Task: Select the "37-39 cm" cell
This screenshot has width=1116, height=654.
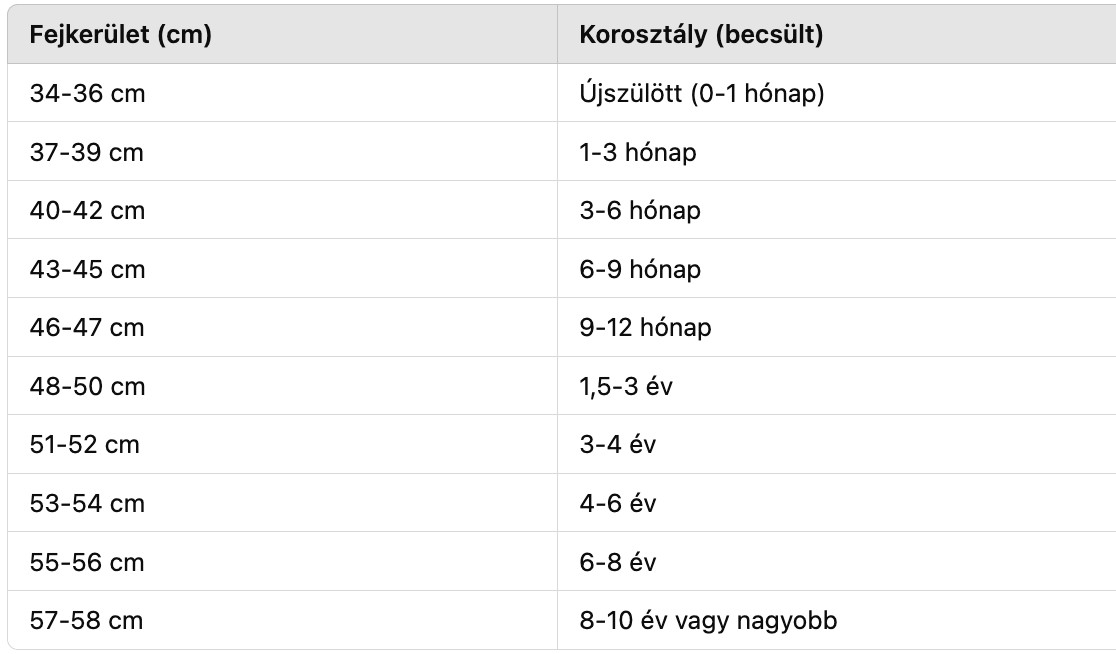Action: [87, 152]
